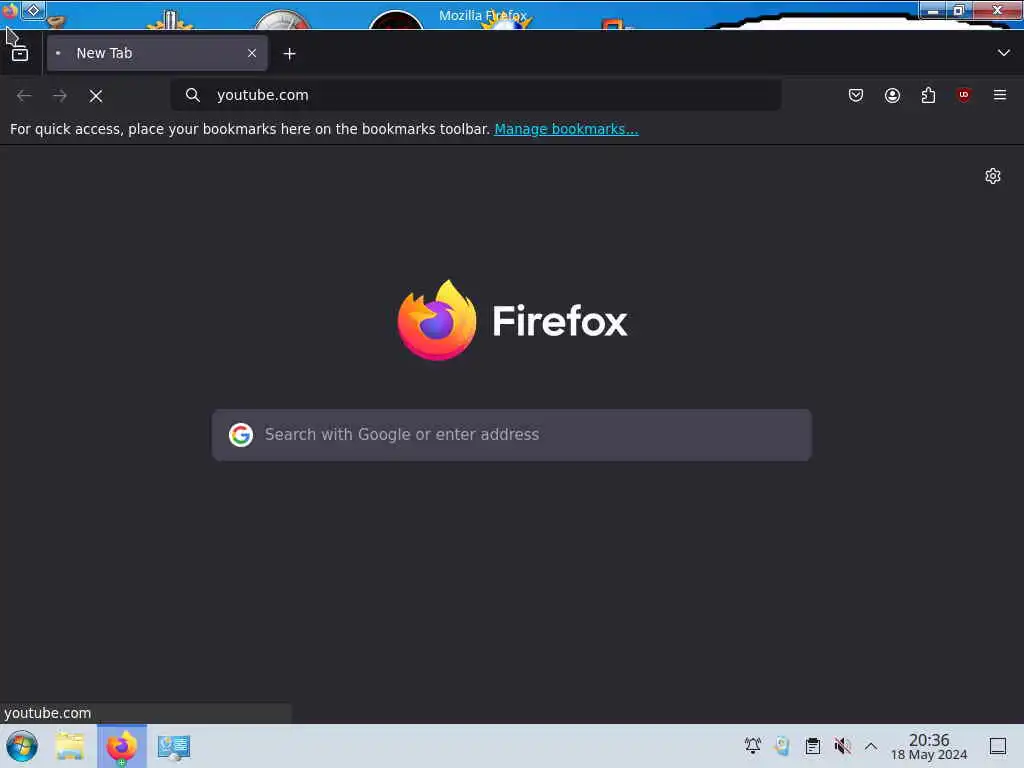Click the Search with Google field
This screenshot has width=1024, height=768.
click(511, 435)
